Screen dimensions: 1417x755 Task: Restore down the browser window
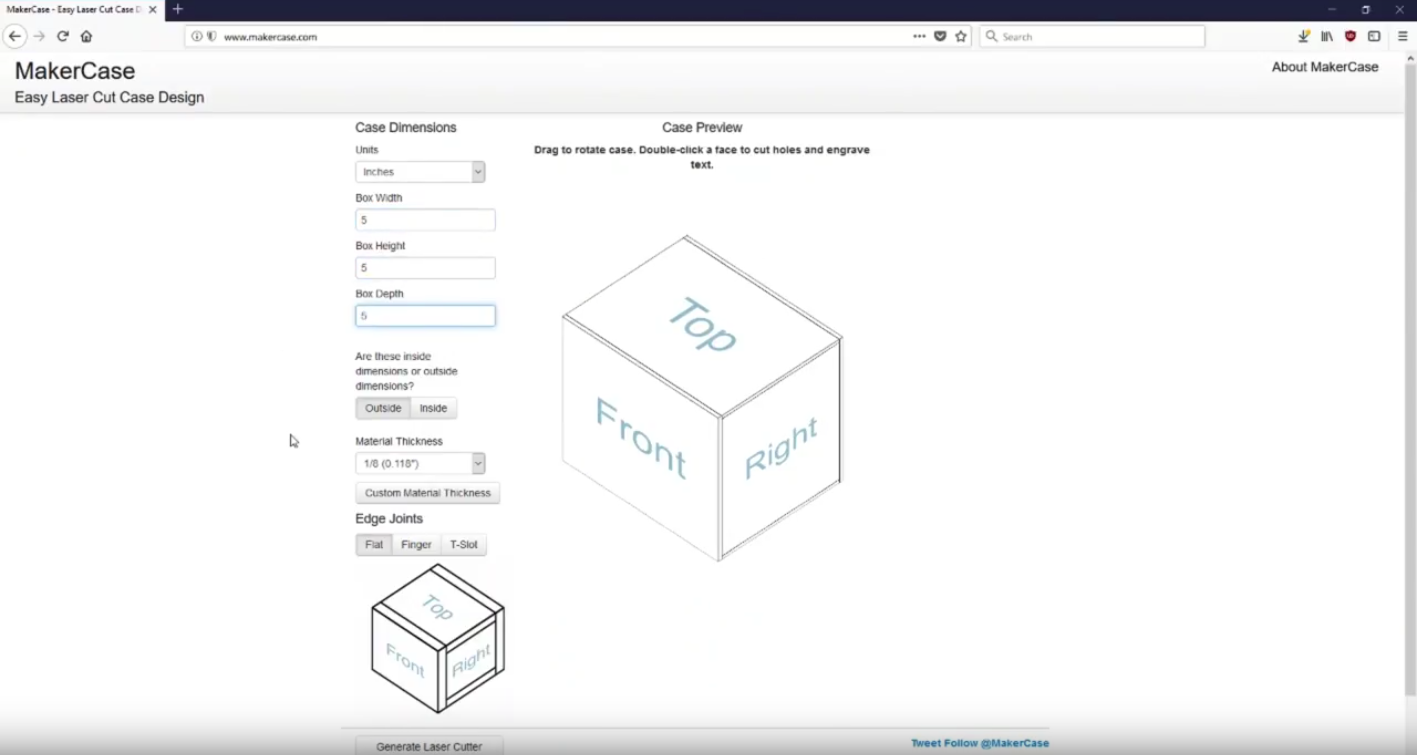(1366, 9)
